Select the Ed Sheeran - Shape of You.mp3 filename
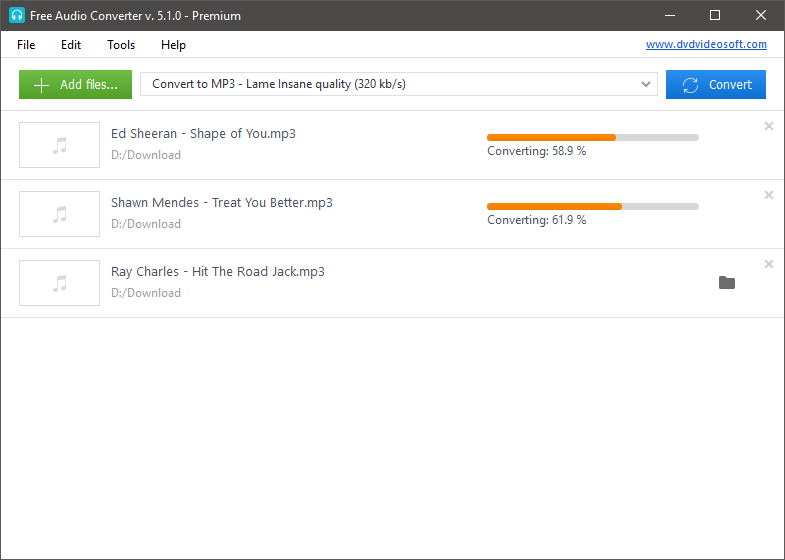This screenshot has width=785, height=560. point(203,134)
